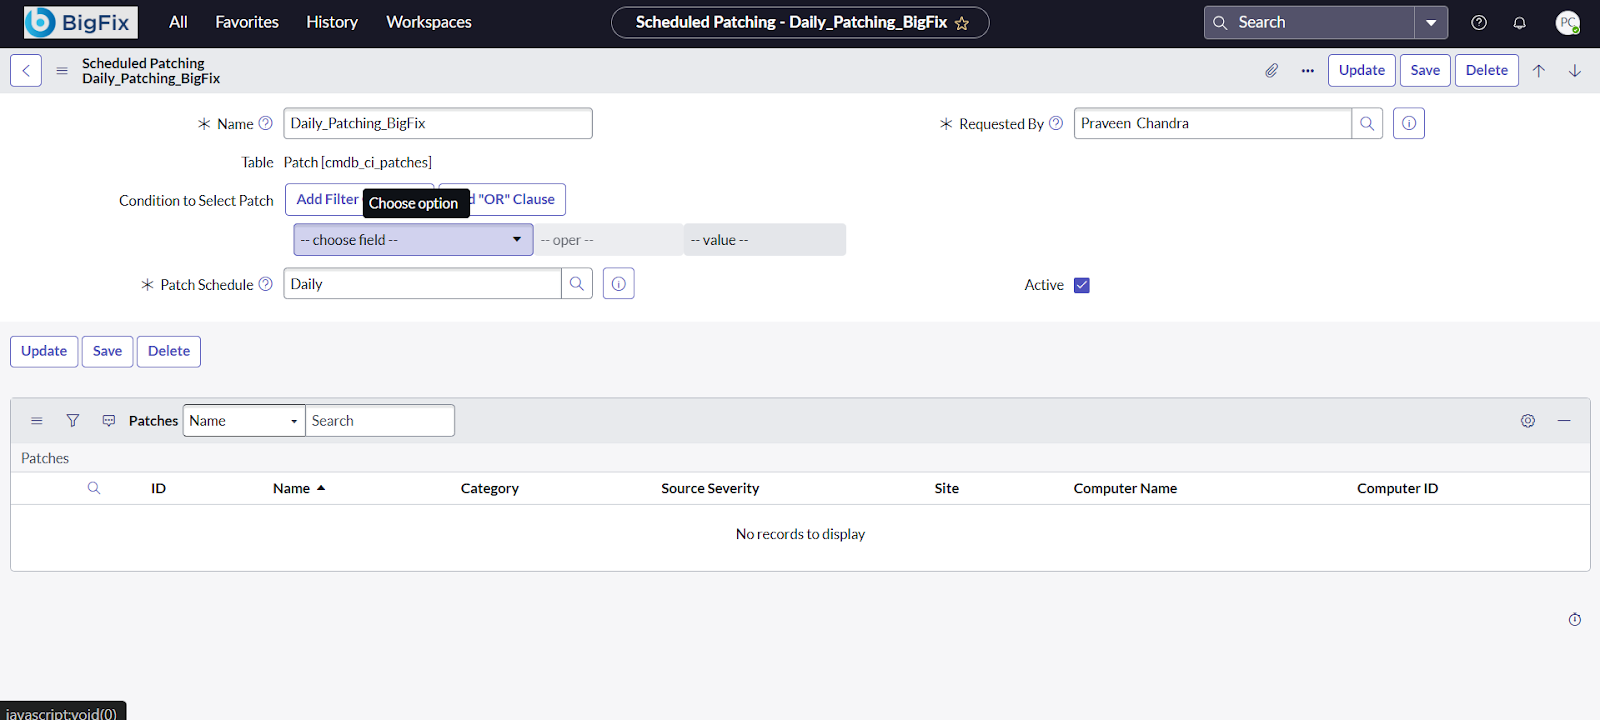Click the global search magnifier icon
1600x720 pixels.
tap(1220, 22)
